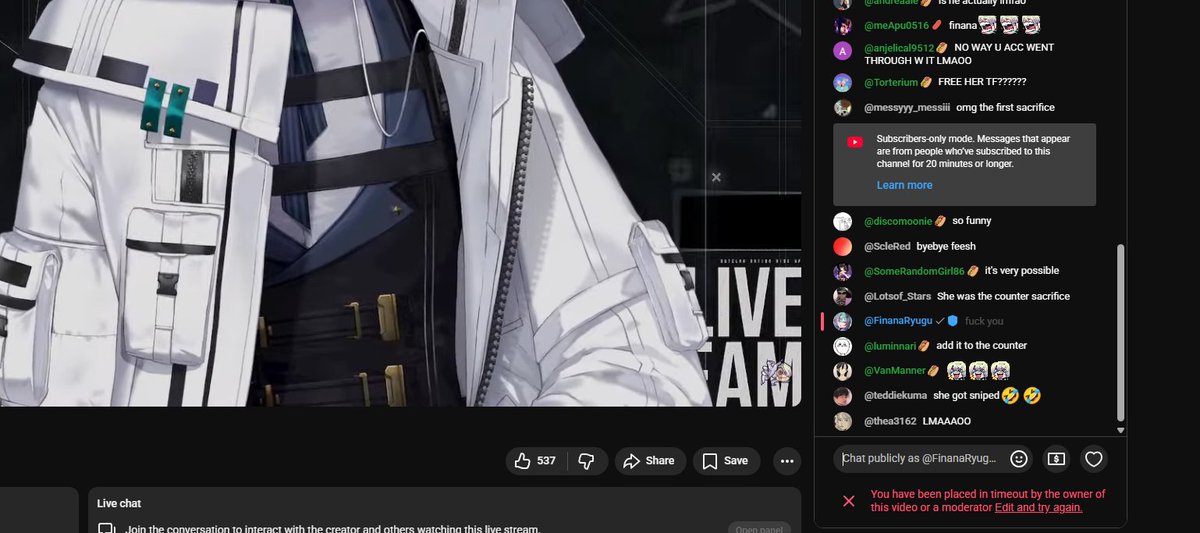Open 'Learn more' about subscribers-only mode
This screenshot has height=533, width=1200.
904,185
